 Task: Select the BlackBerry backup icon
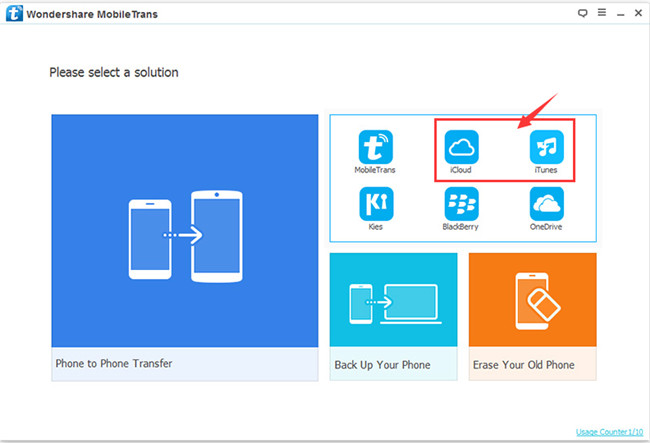461,204
